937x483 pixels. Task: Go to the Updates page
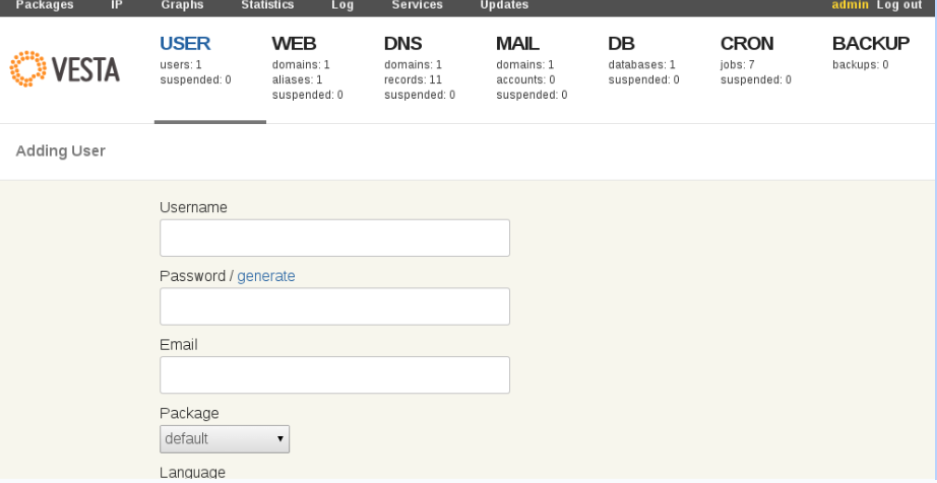pyautogui.click(x=504, y=6)
